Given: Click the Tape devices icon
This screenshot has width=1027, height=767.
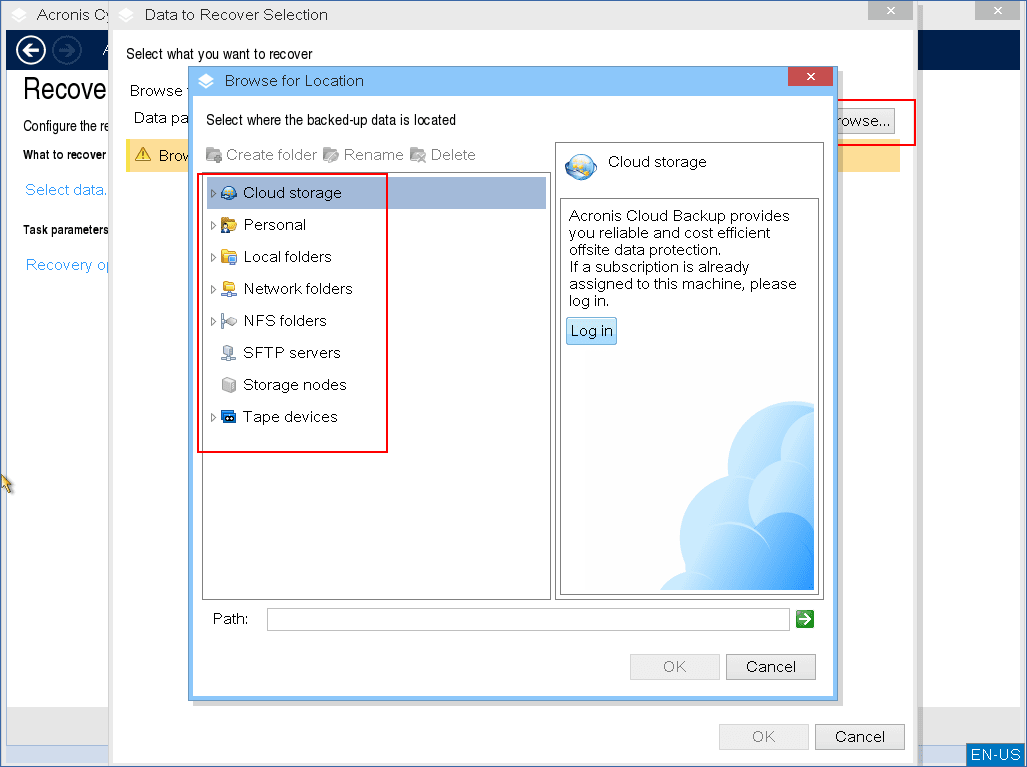Looking at the screenshot, I should pos(229,417).
